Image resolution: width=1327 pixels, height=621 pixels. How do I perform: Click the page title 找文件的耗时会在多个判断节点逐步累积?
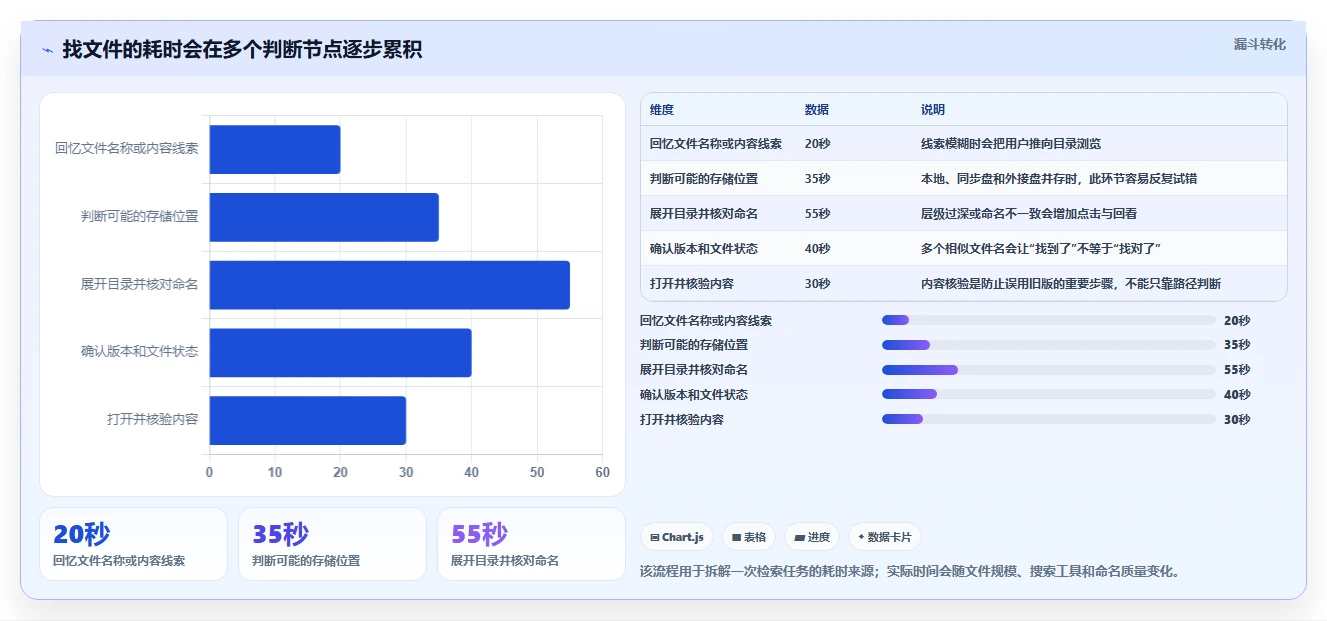242,49
